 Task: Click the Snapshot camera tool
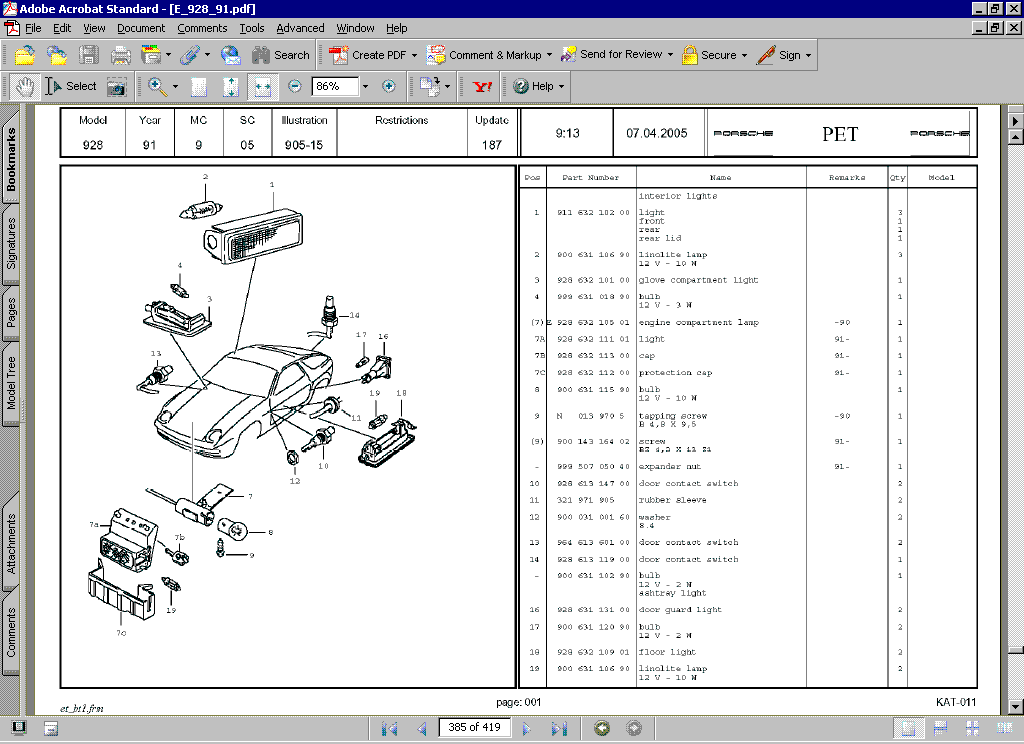pos(117,86)
